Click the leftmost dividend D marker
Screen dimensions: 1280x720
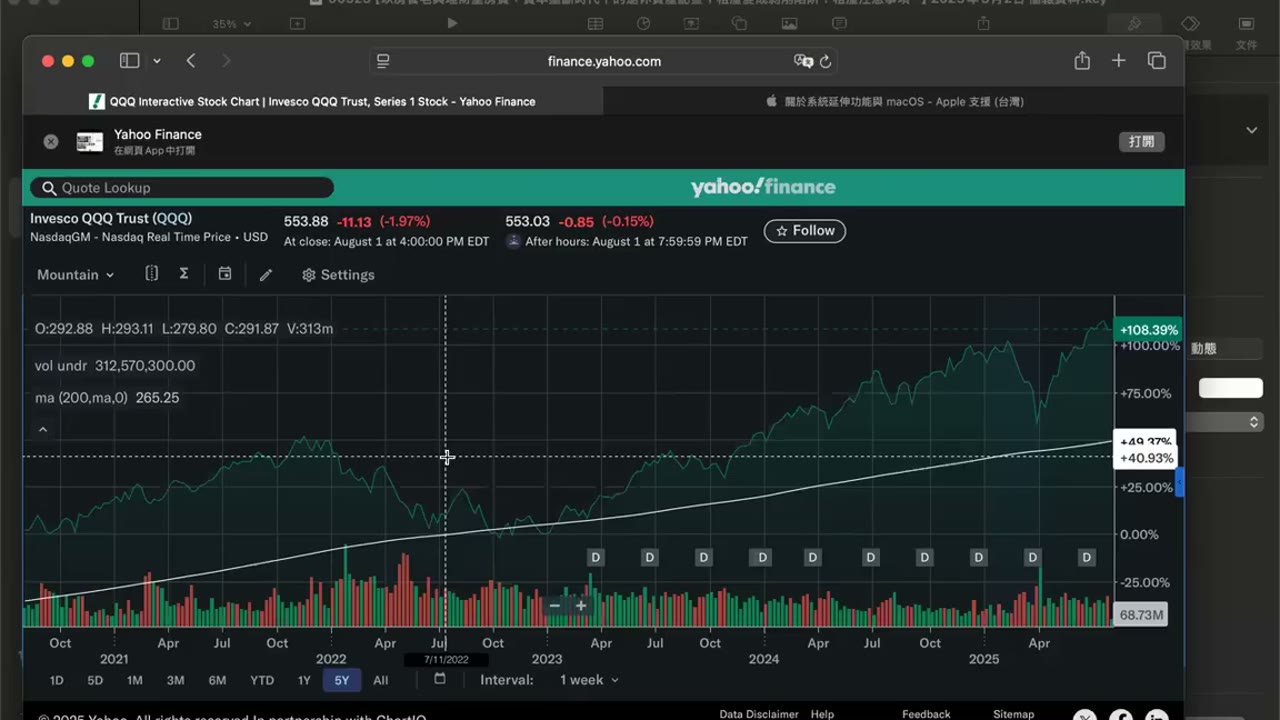click(596, 557)
